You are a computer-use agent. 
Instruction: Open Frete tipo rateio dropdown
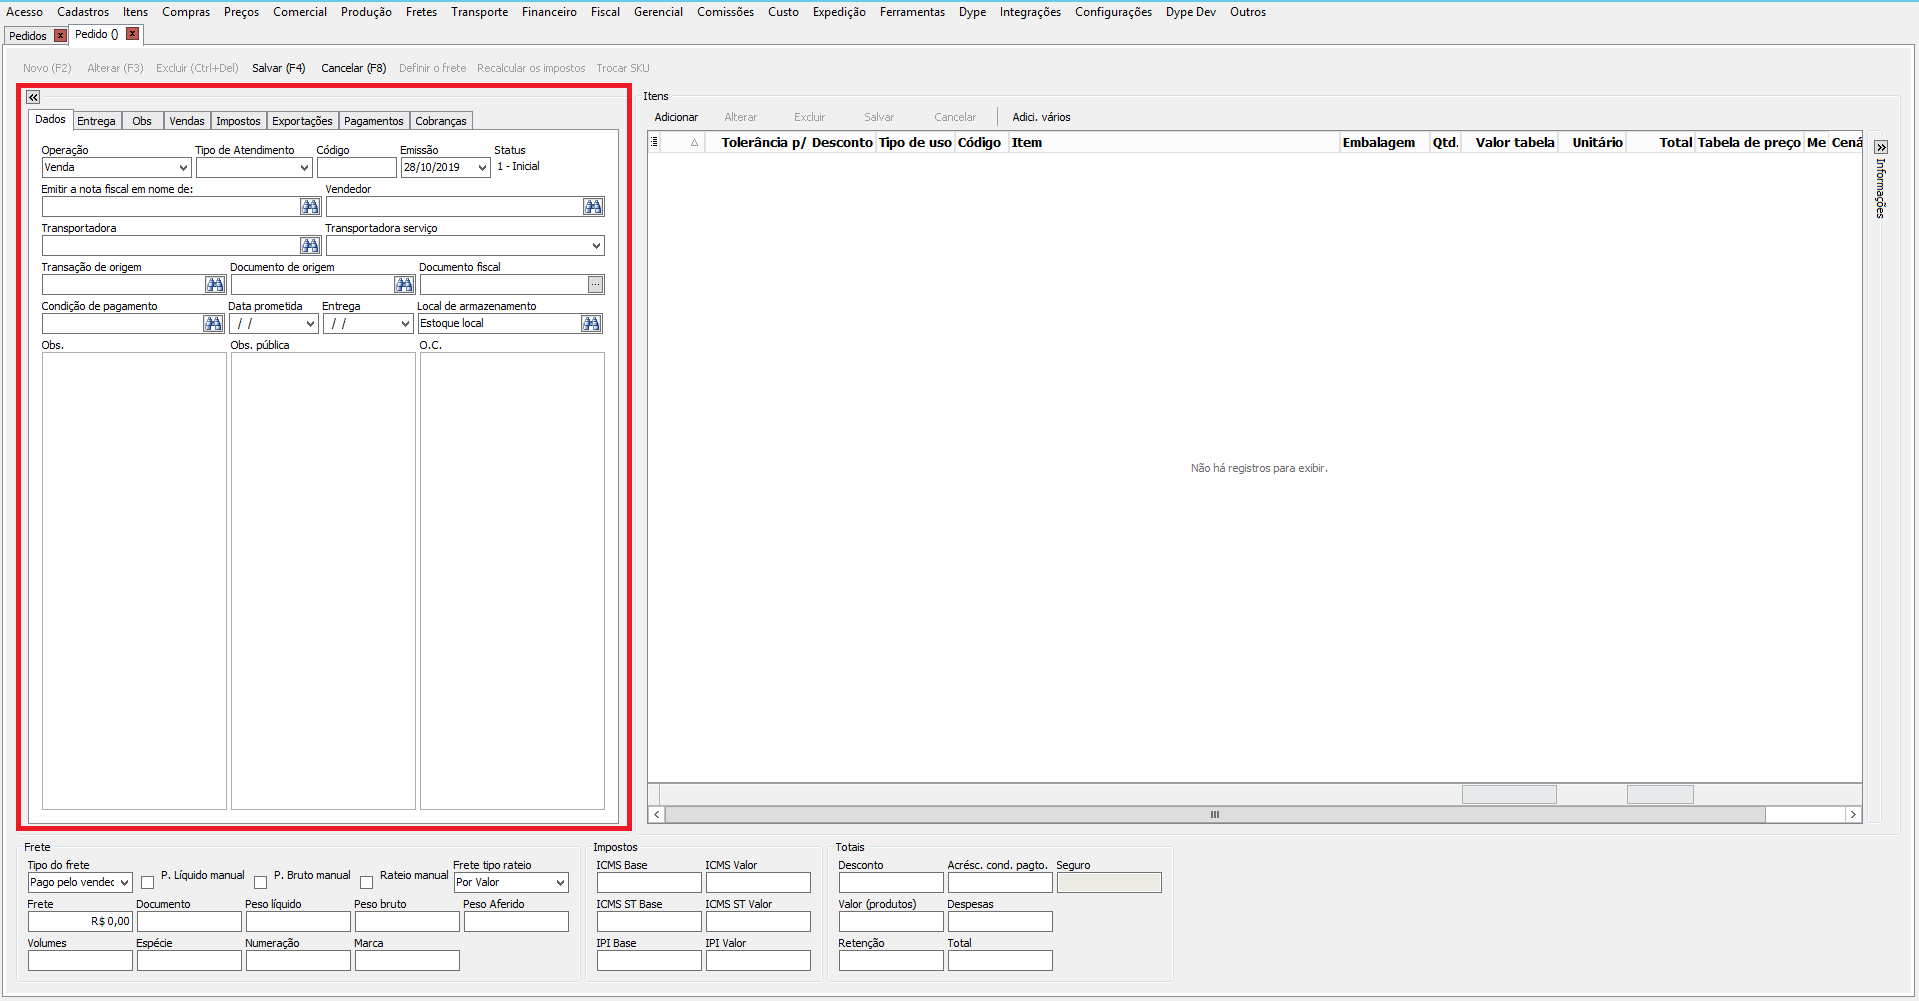[x=561, y=883]
